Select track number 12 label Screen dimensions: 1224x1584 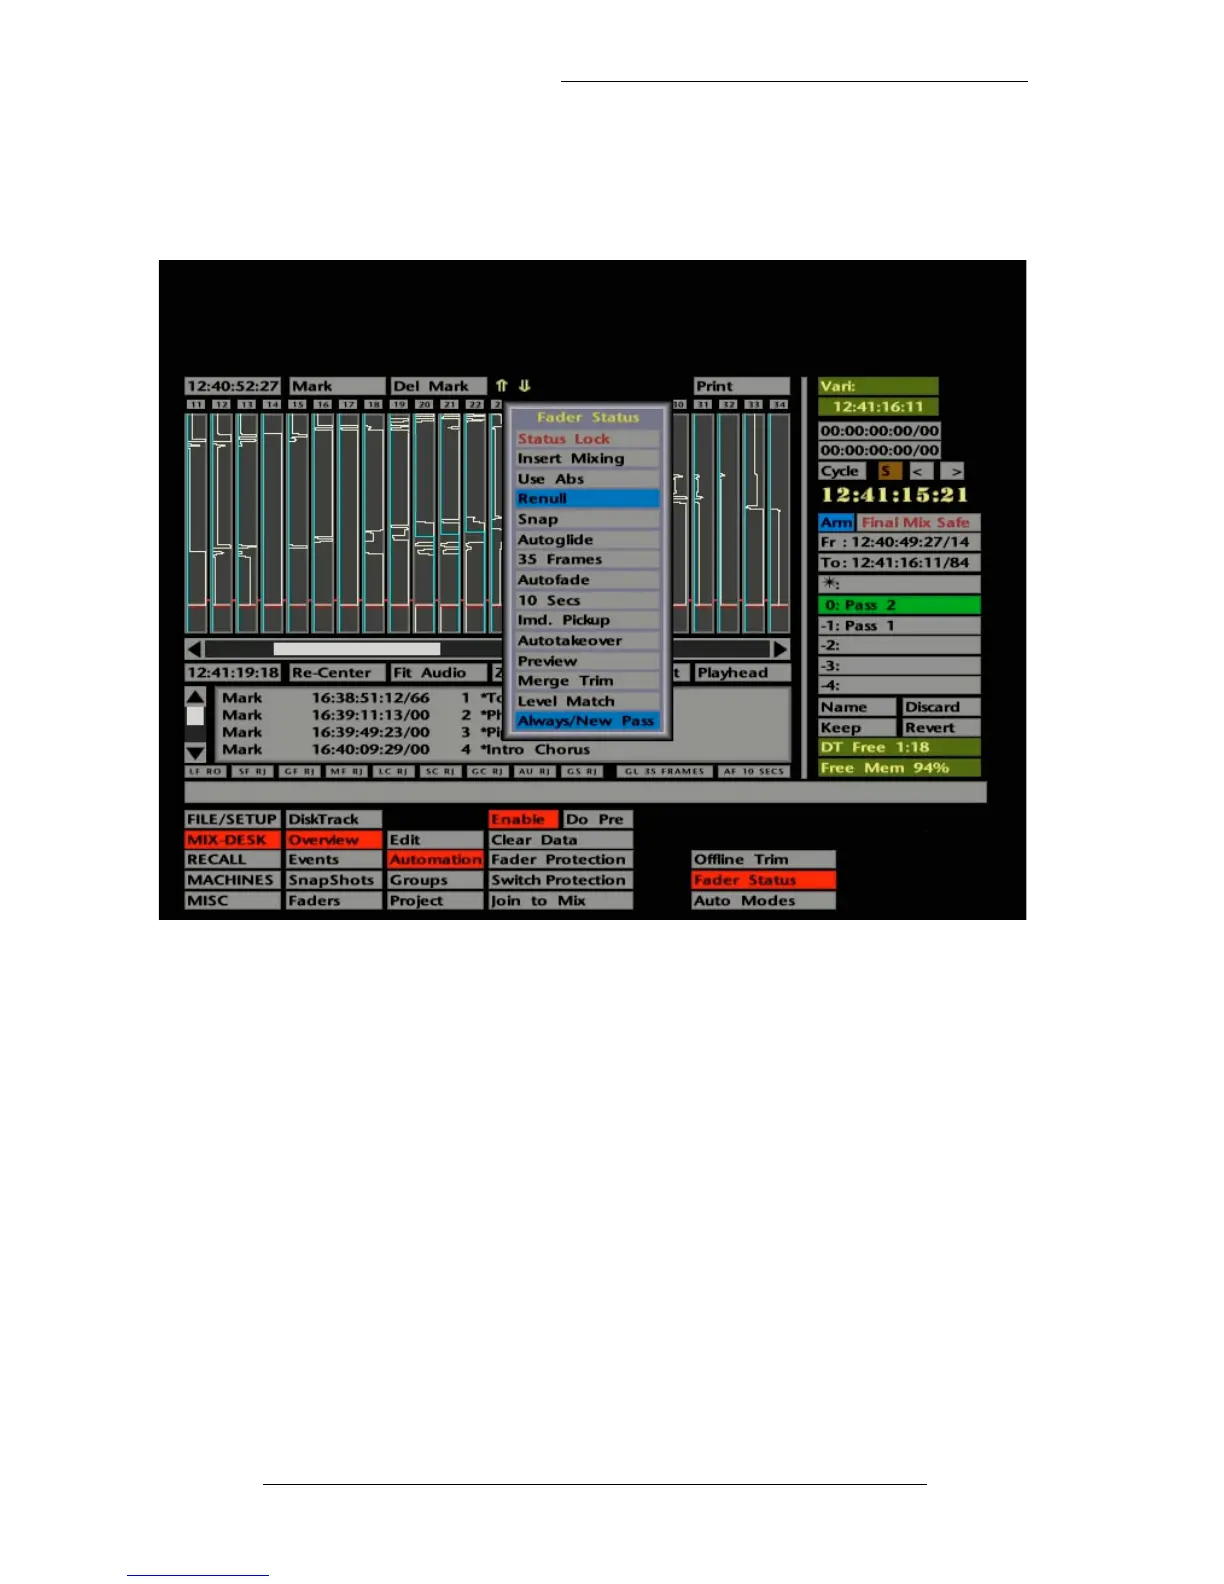221,404
